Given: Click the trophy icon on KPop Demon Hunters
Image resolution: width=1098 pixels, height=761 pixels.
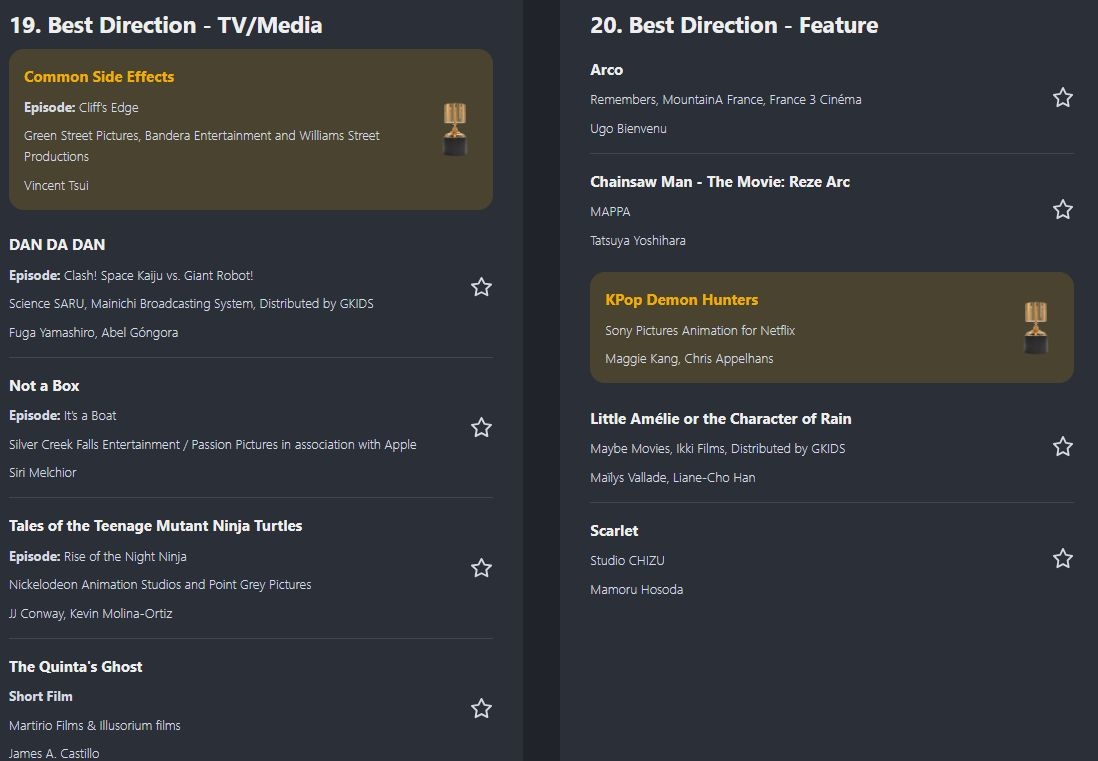Looking at the screenshot, I should tap(1036, 328).
